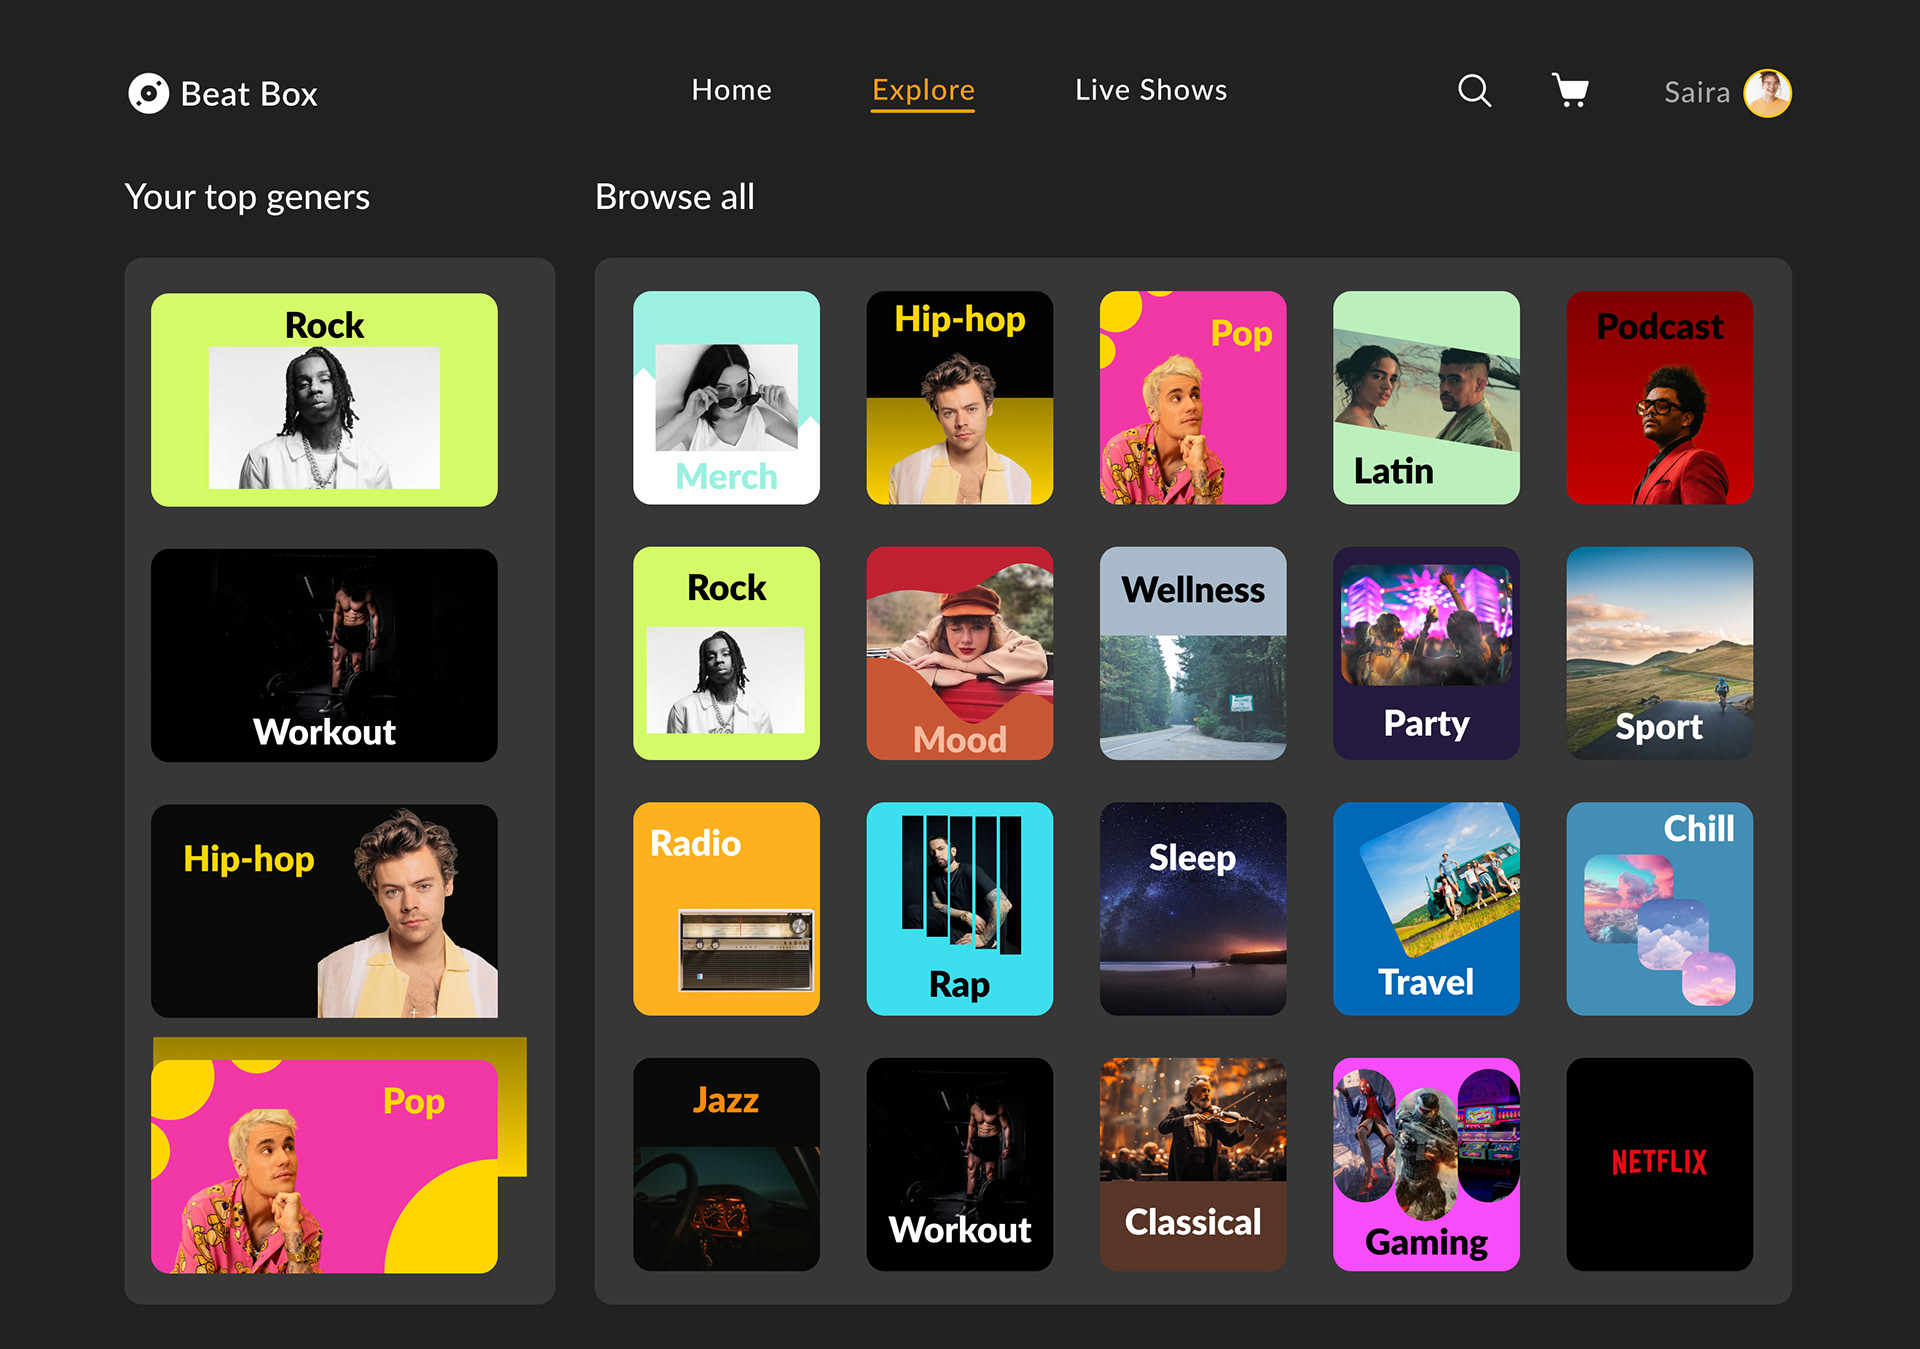Open Pop card in top genres

pyautogui.click(x=324, y=1165)
